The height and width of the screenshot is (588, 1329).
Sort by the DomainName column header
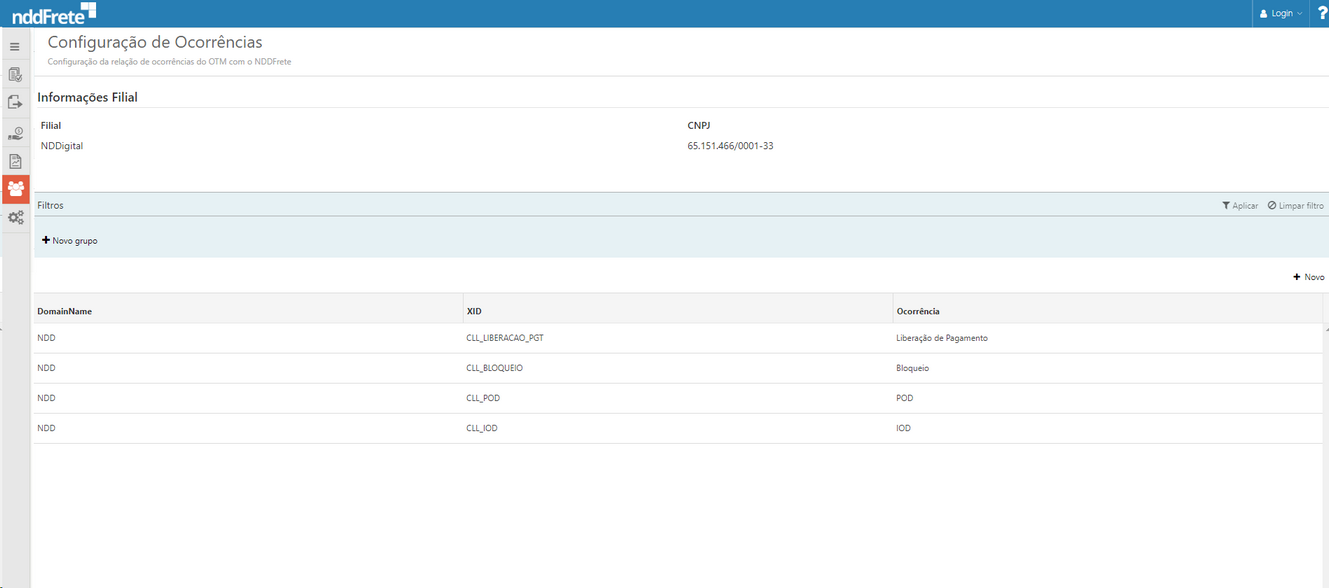65,311
